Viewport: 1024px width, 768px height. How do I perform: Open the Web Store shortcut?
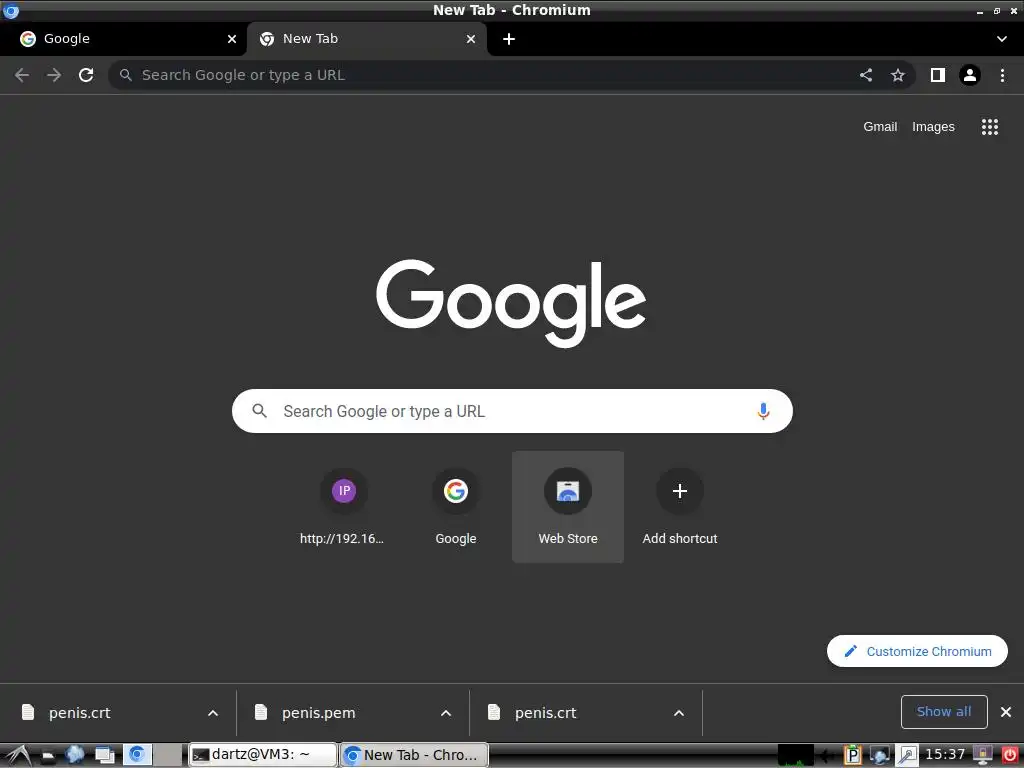point(568,507)
